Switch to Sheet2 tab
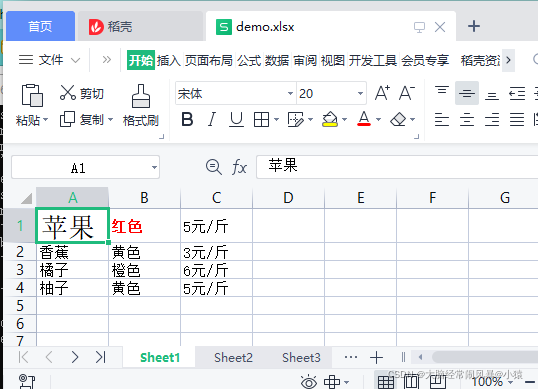This screenshot has height=389, width=538. 233,358
